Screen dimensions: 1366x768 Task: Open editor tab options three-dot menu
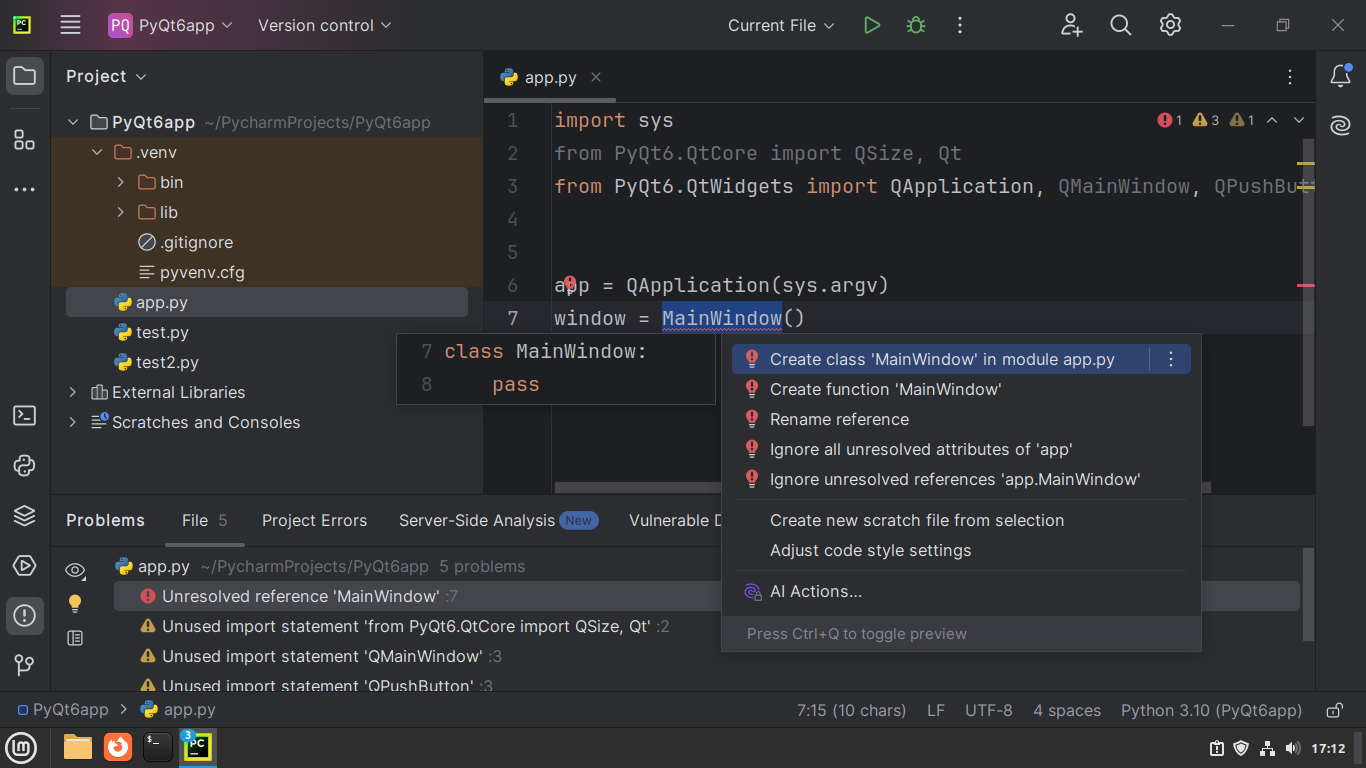click(x=1291, y=77)
